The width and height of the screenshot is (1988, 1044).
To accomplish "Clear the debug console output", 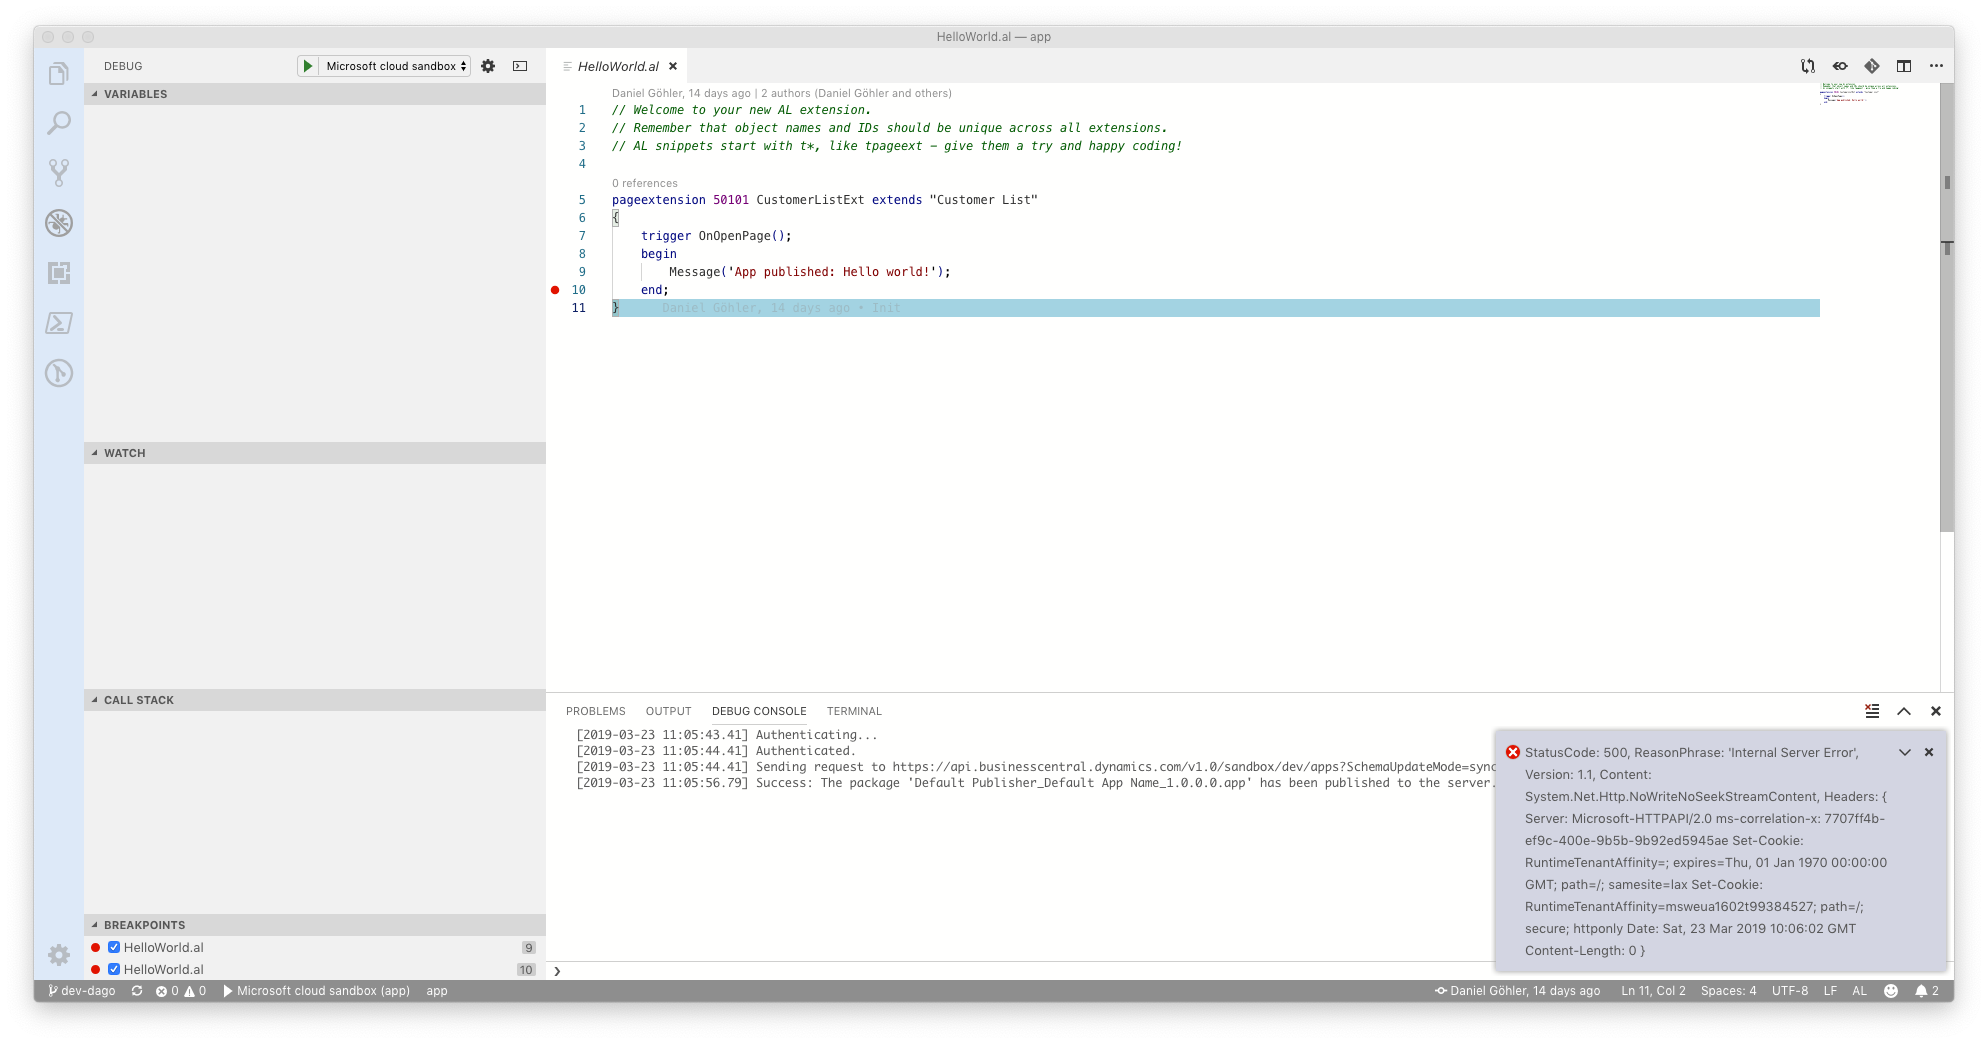I will pyautogui.click(x=1872, y=711).
